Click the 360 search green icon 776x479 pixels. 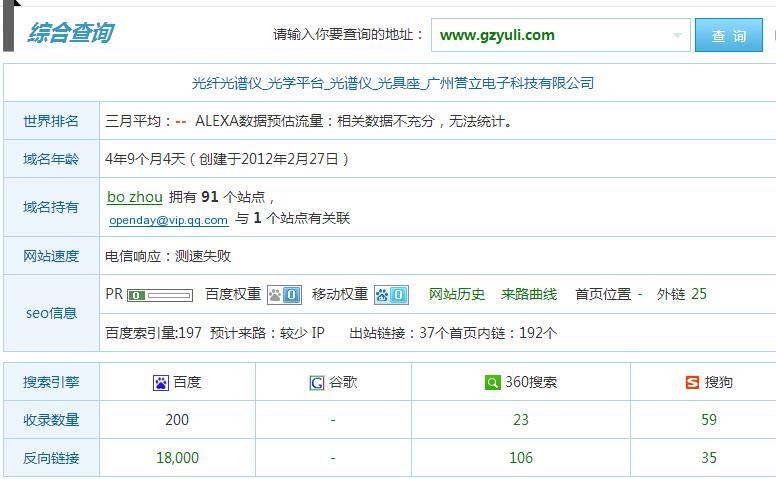(x=492, y=382)
